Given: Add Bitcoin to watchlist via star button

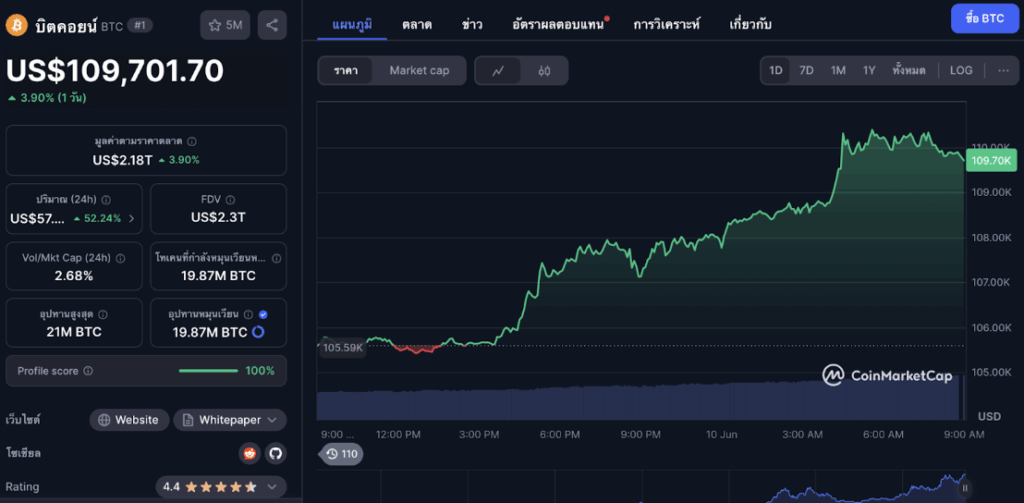Looking at the screenshot, I should pyautogui.click(x=225, y=25).
